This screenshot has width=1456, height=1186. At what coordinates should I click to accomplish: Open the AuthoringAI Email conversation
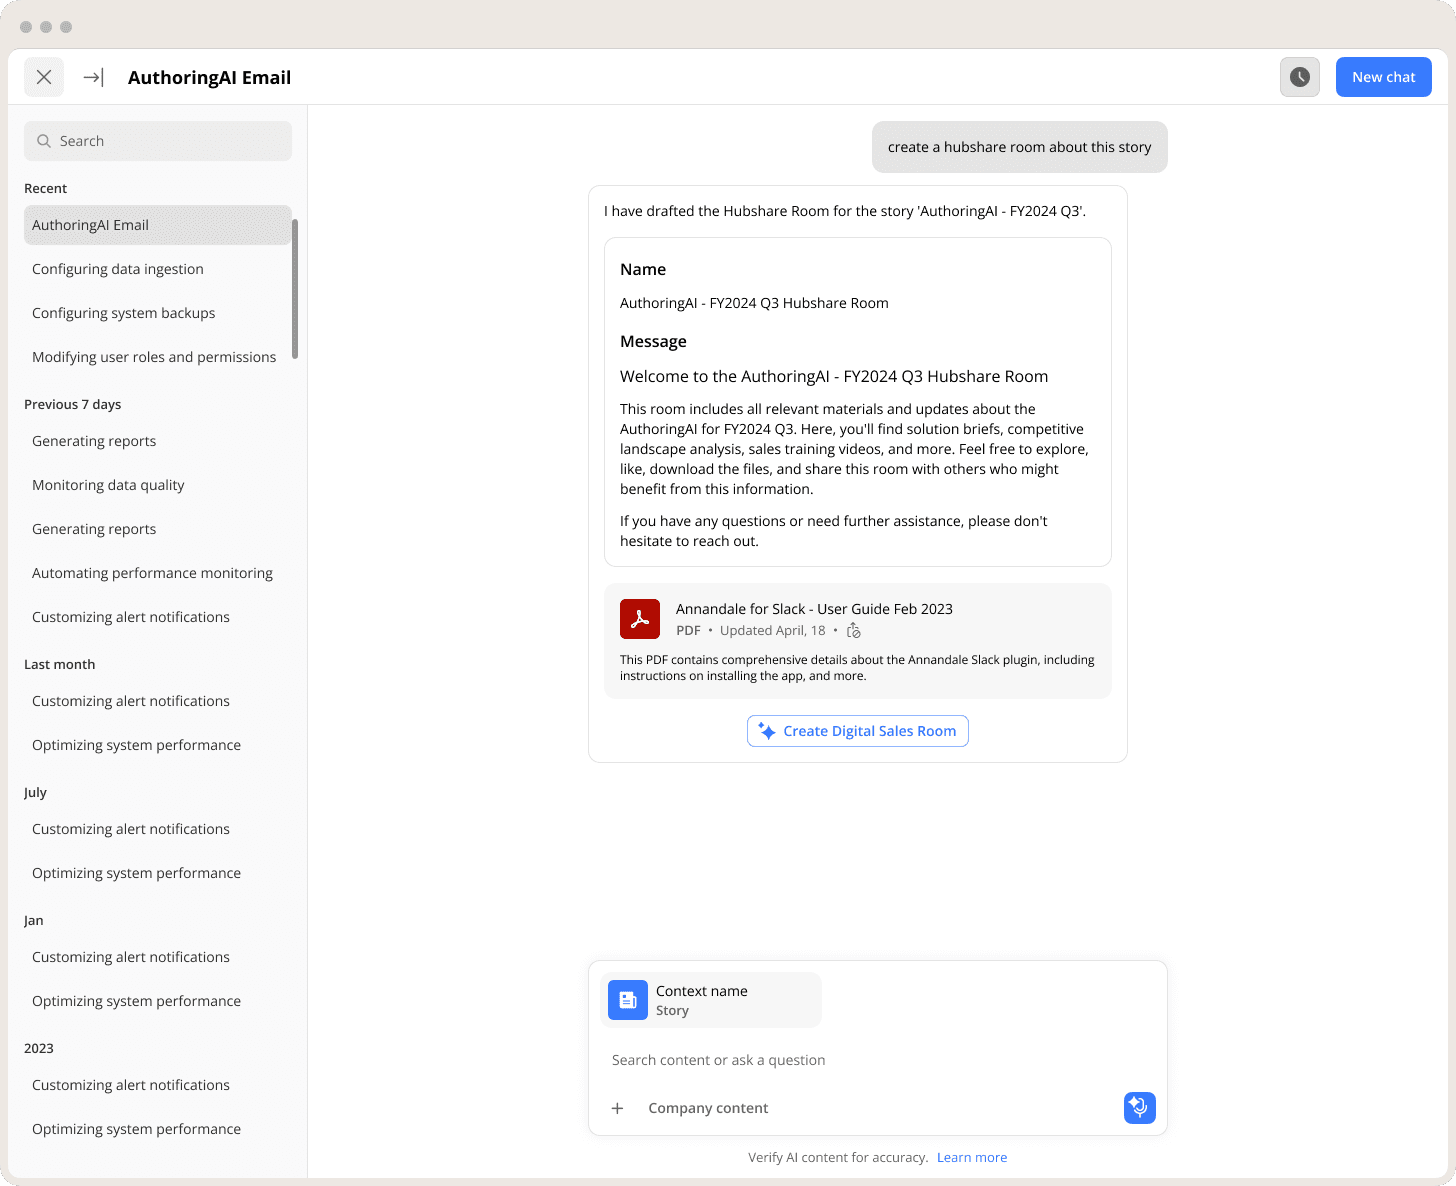(x=158, y=225)
